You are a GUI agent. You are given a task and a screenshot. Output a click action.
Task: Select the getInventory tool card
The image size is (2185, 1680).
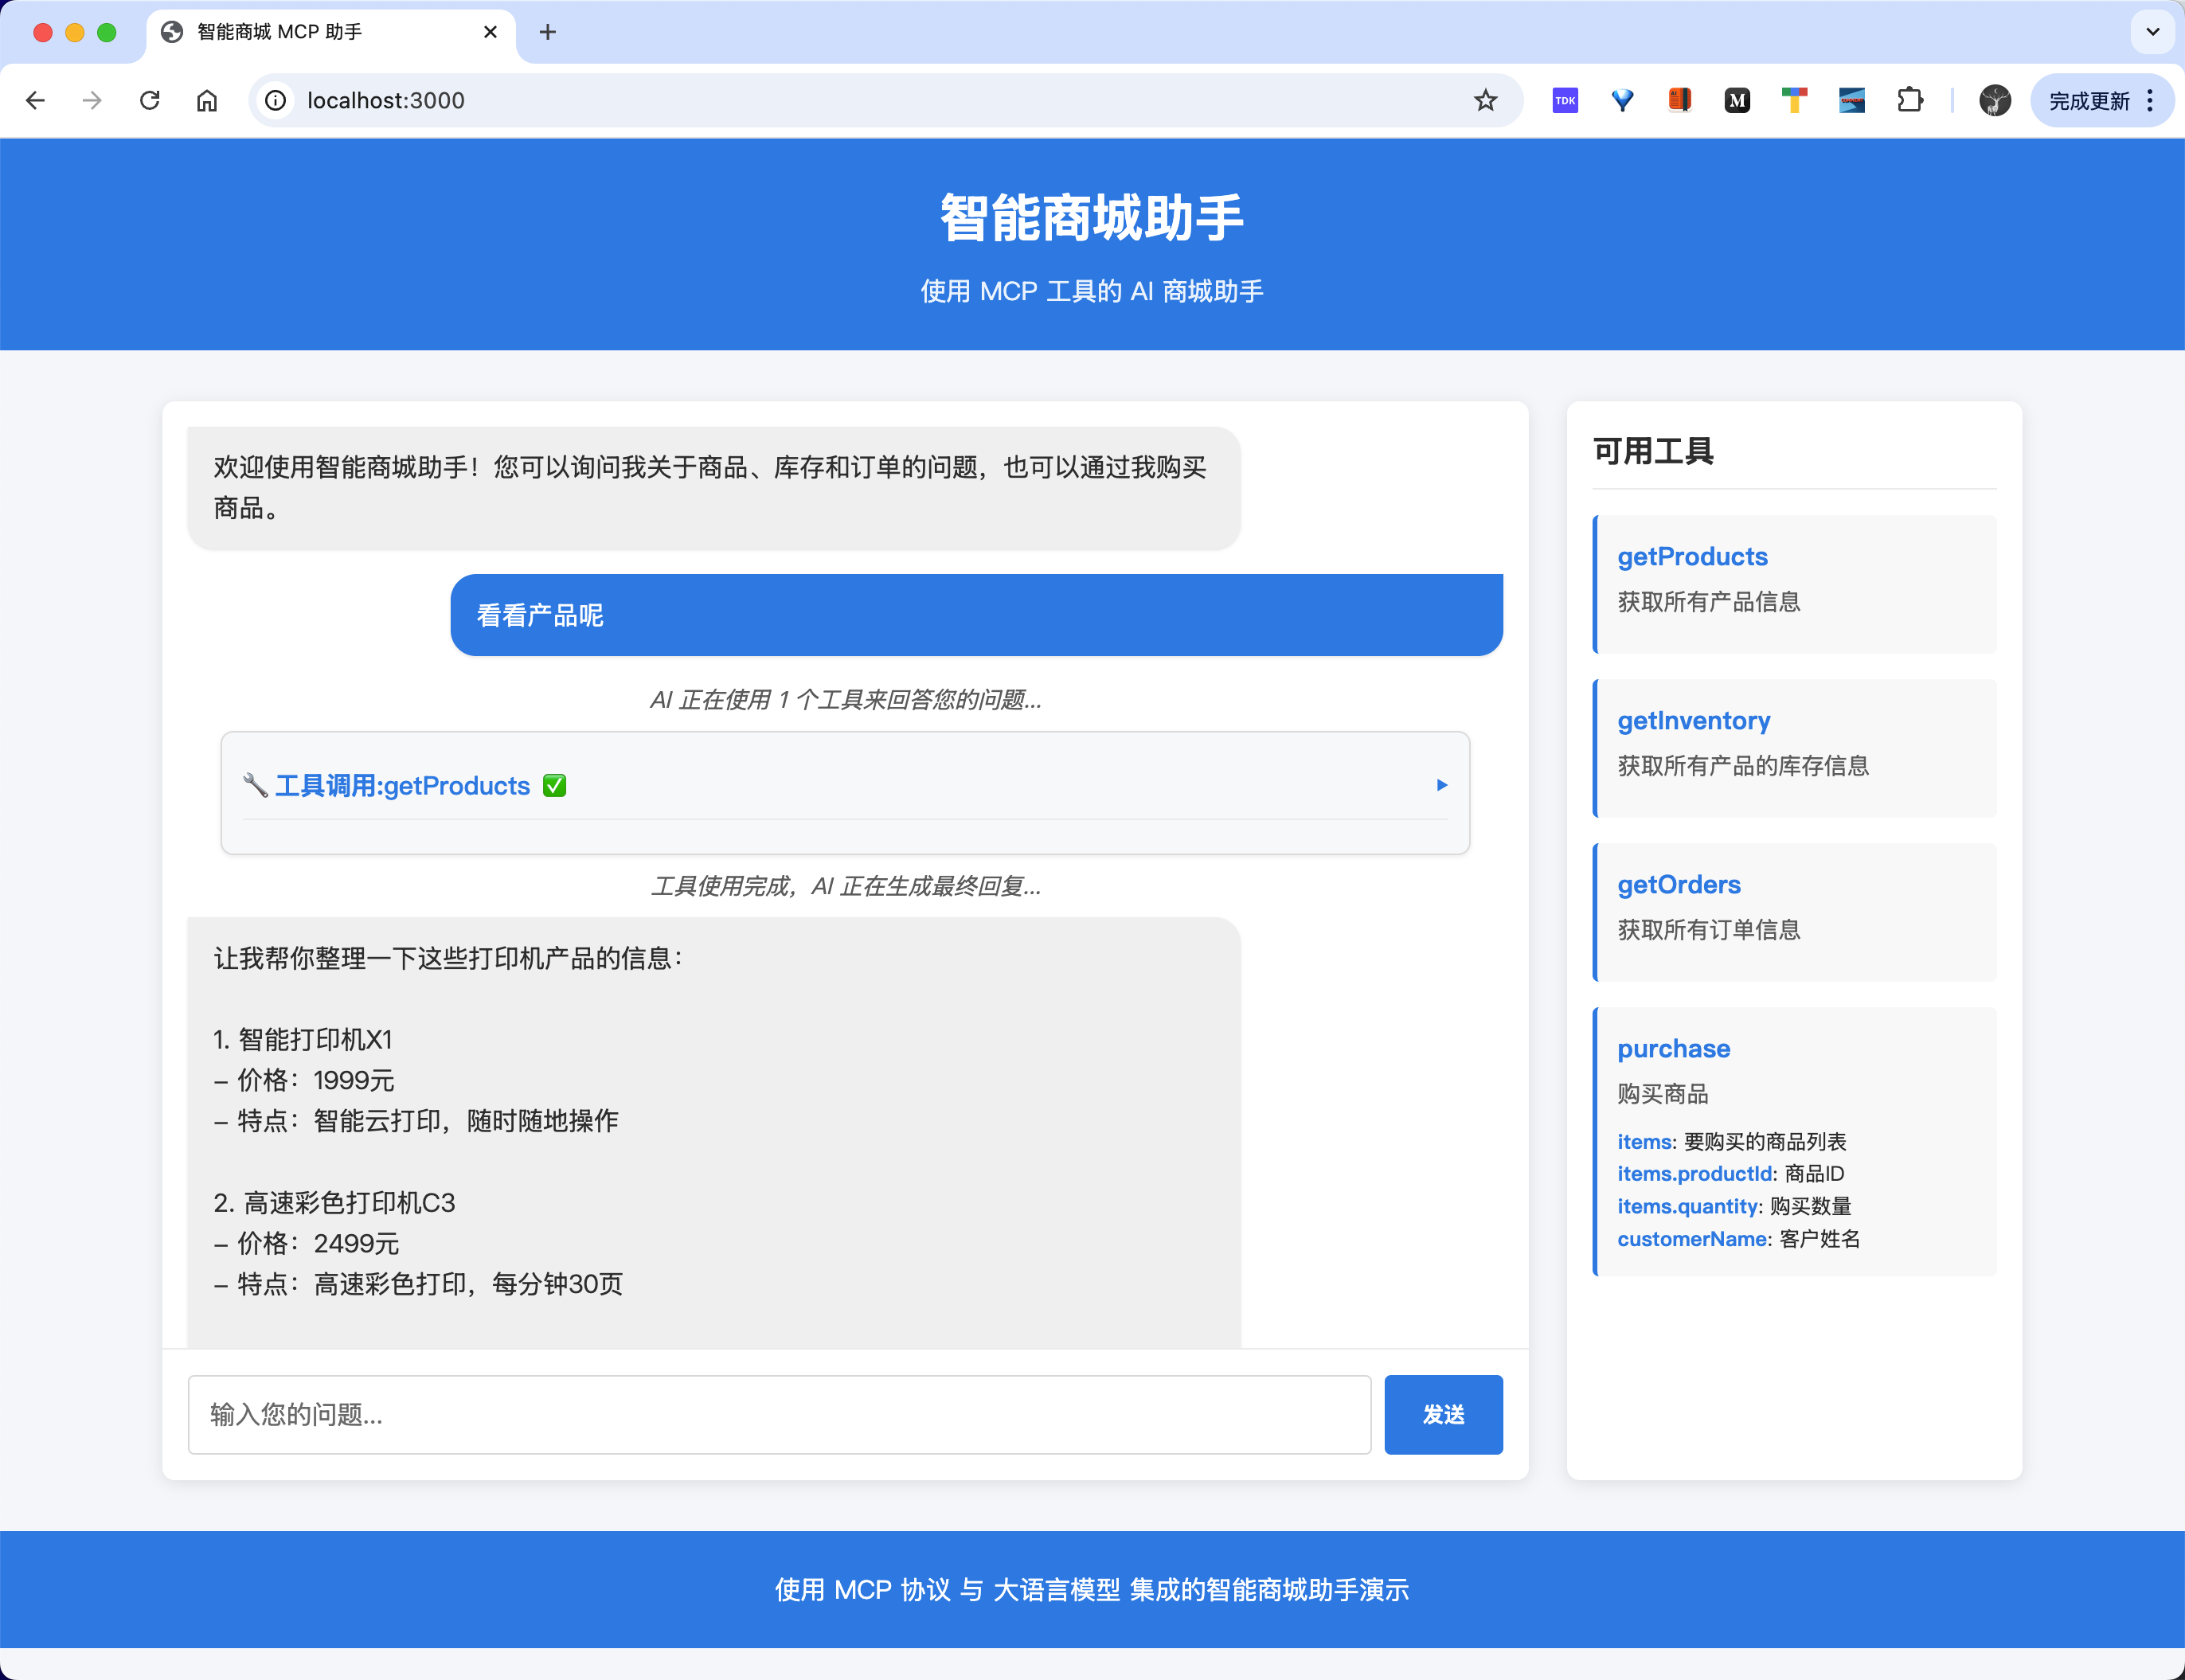click(x=1794, y=747)
